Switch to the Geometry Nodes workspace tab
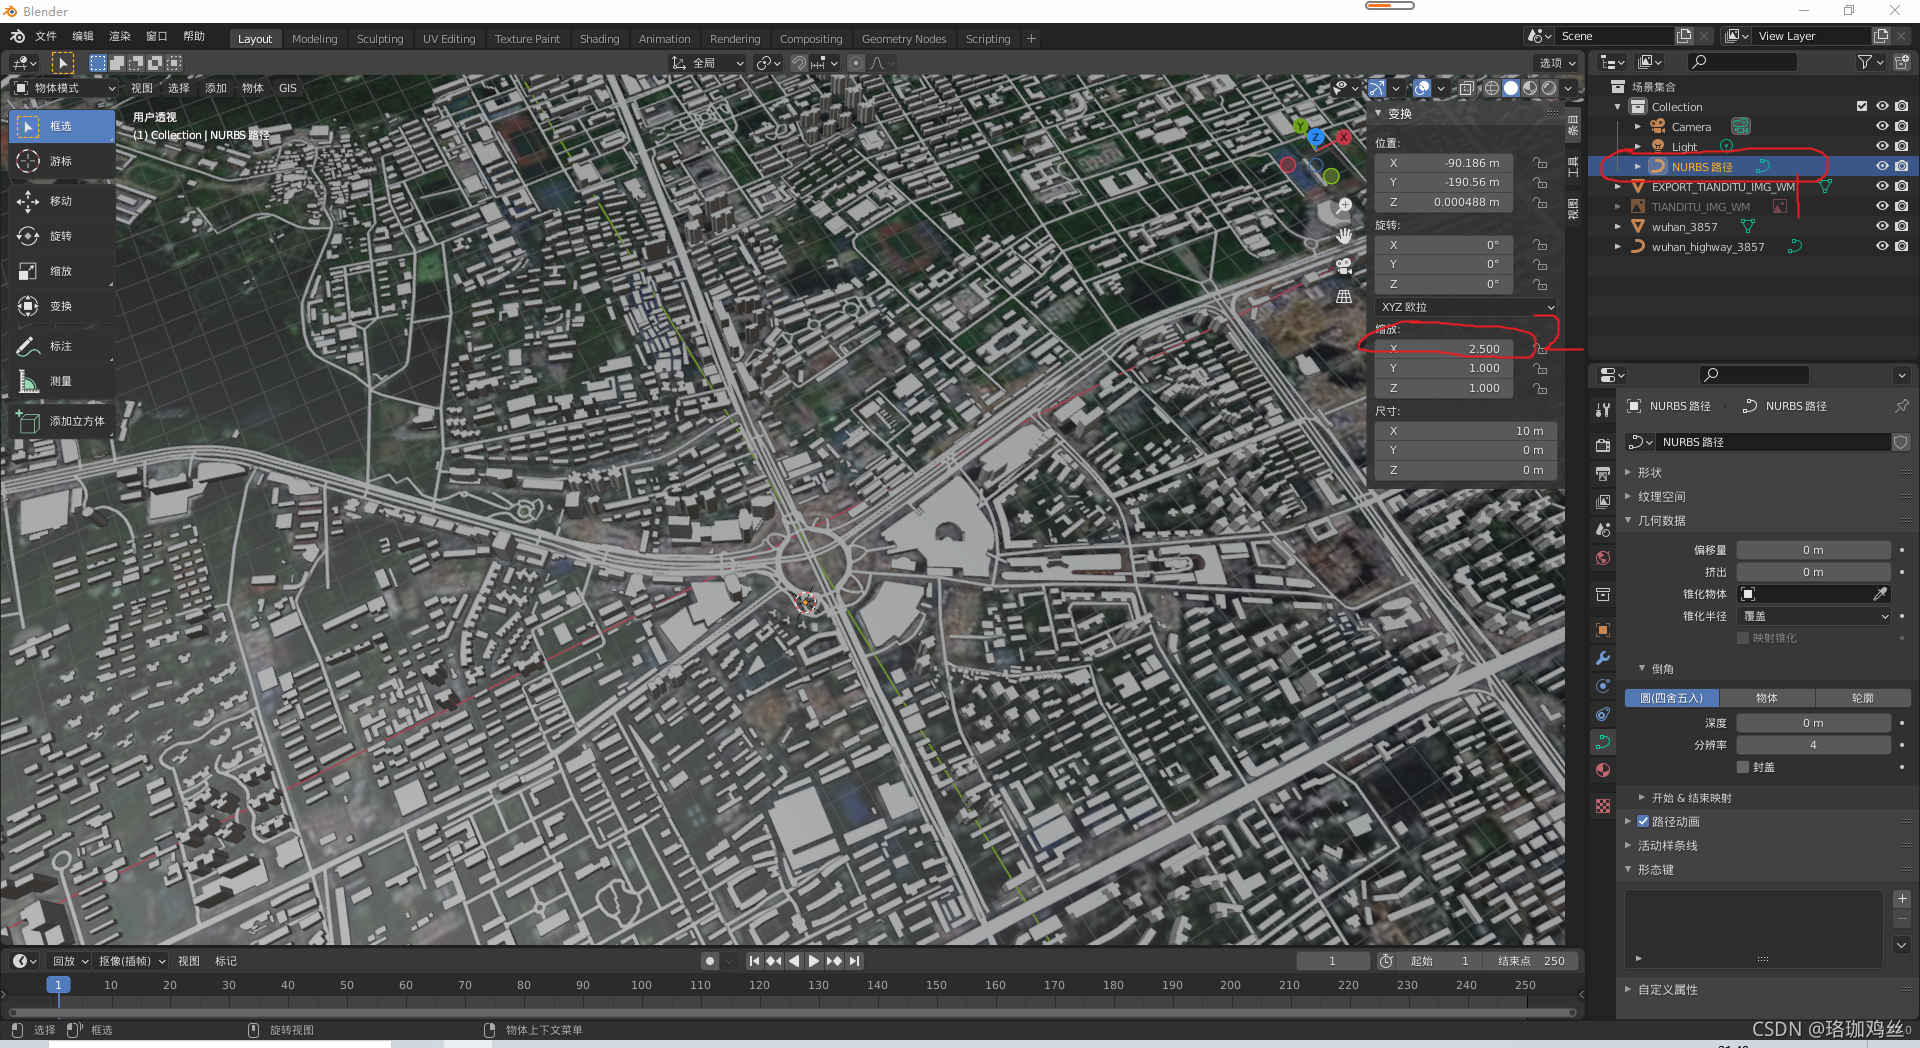 coord(904,39)
